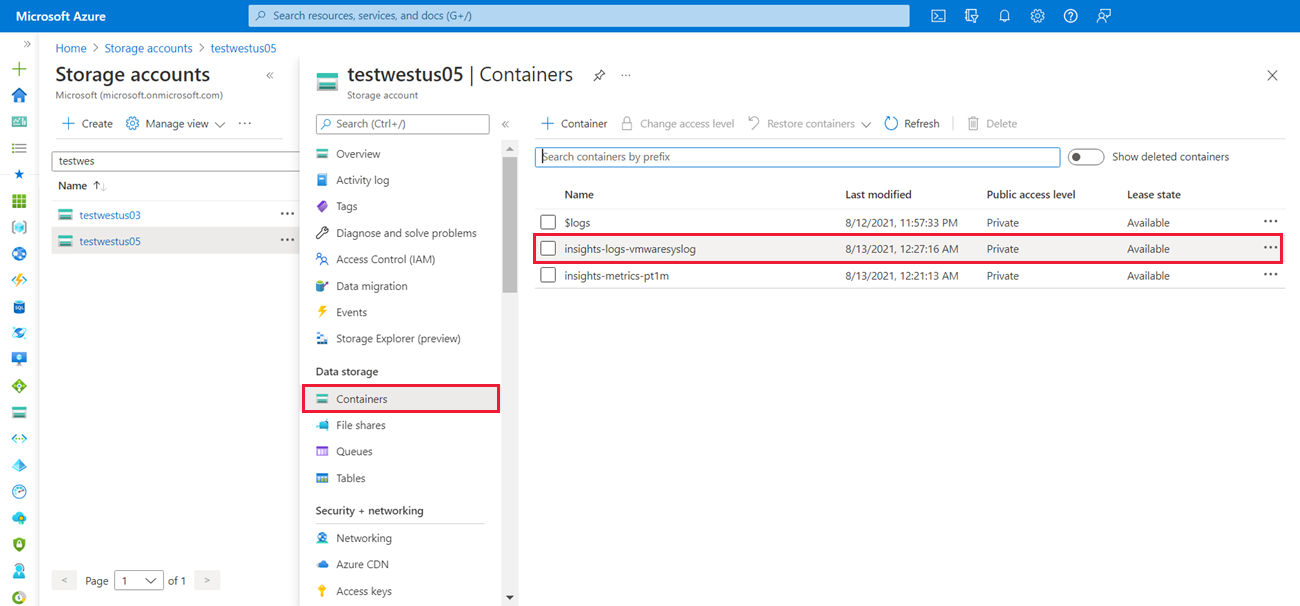
Task: Pin the testwestus05 Containers blade
Action: (x=599, y=75)
